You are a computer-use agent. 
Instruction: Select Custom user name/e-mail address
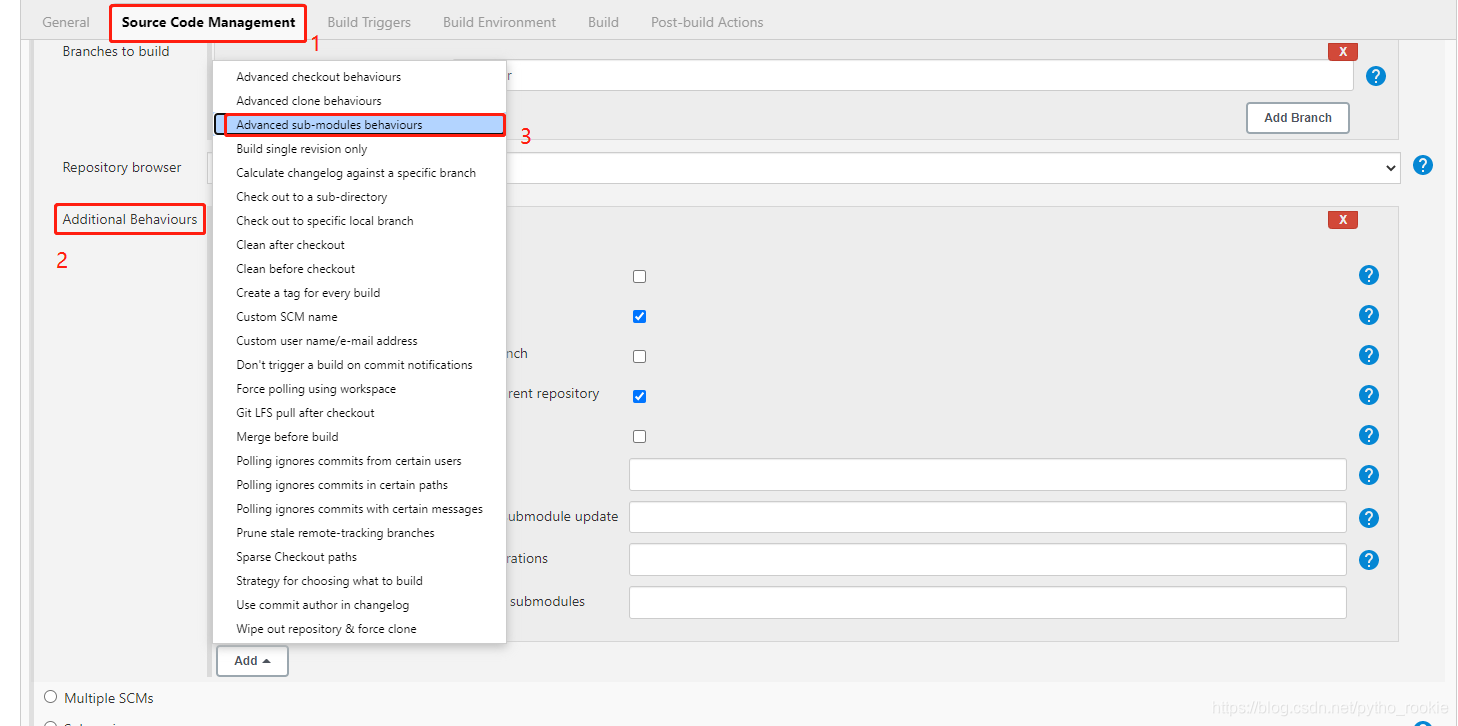[x=359, y=341]
